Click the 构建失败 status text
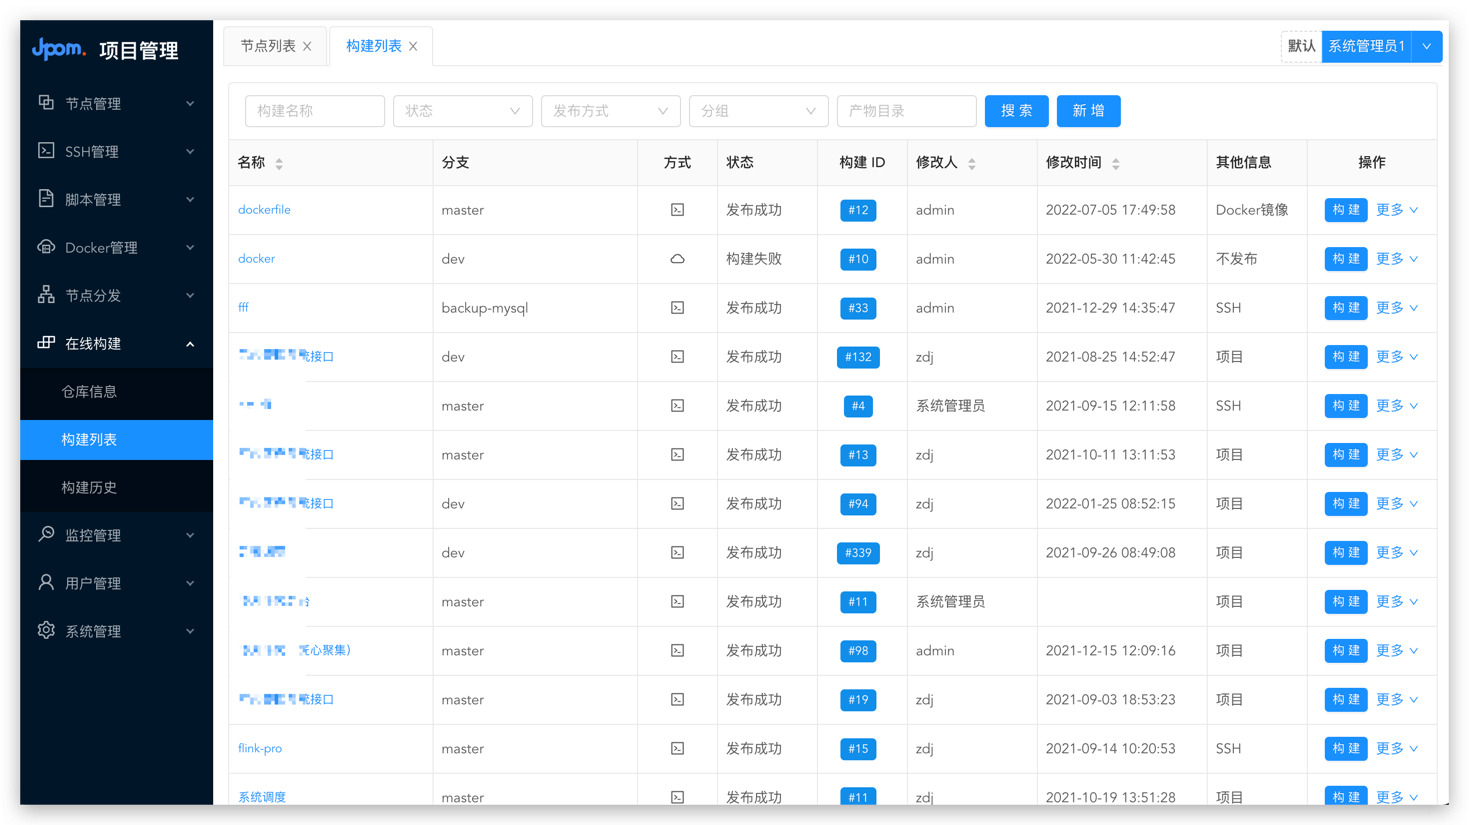 [x=754, y=259]
